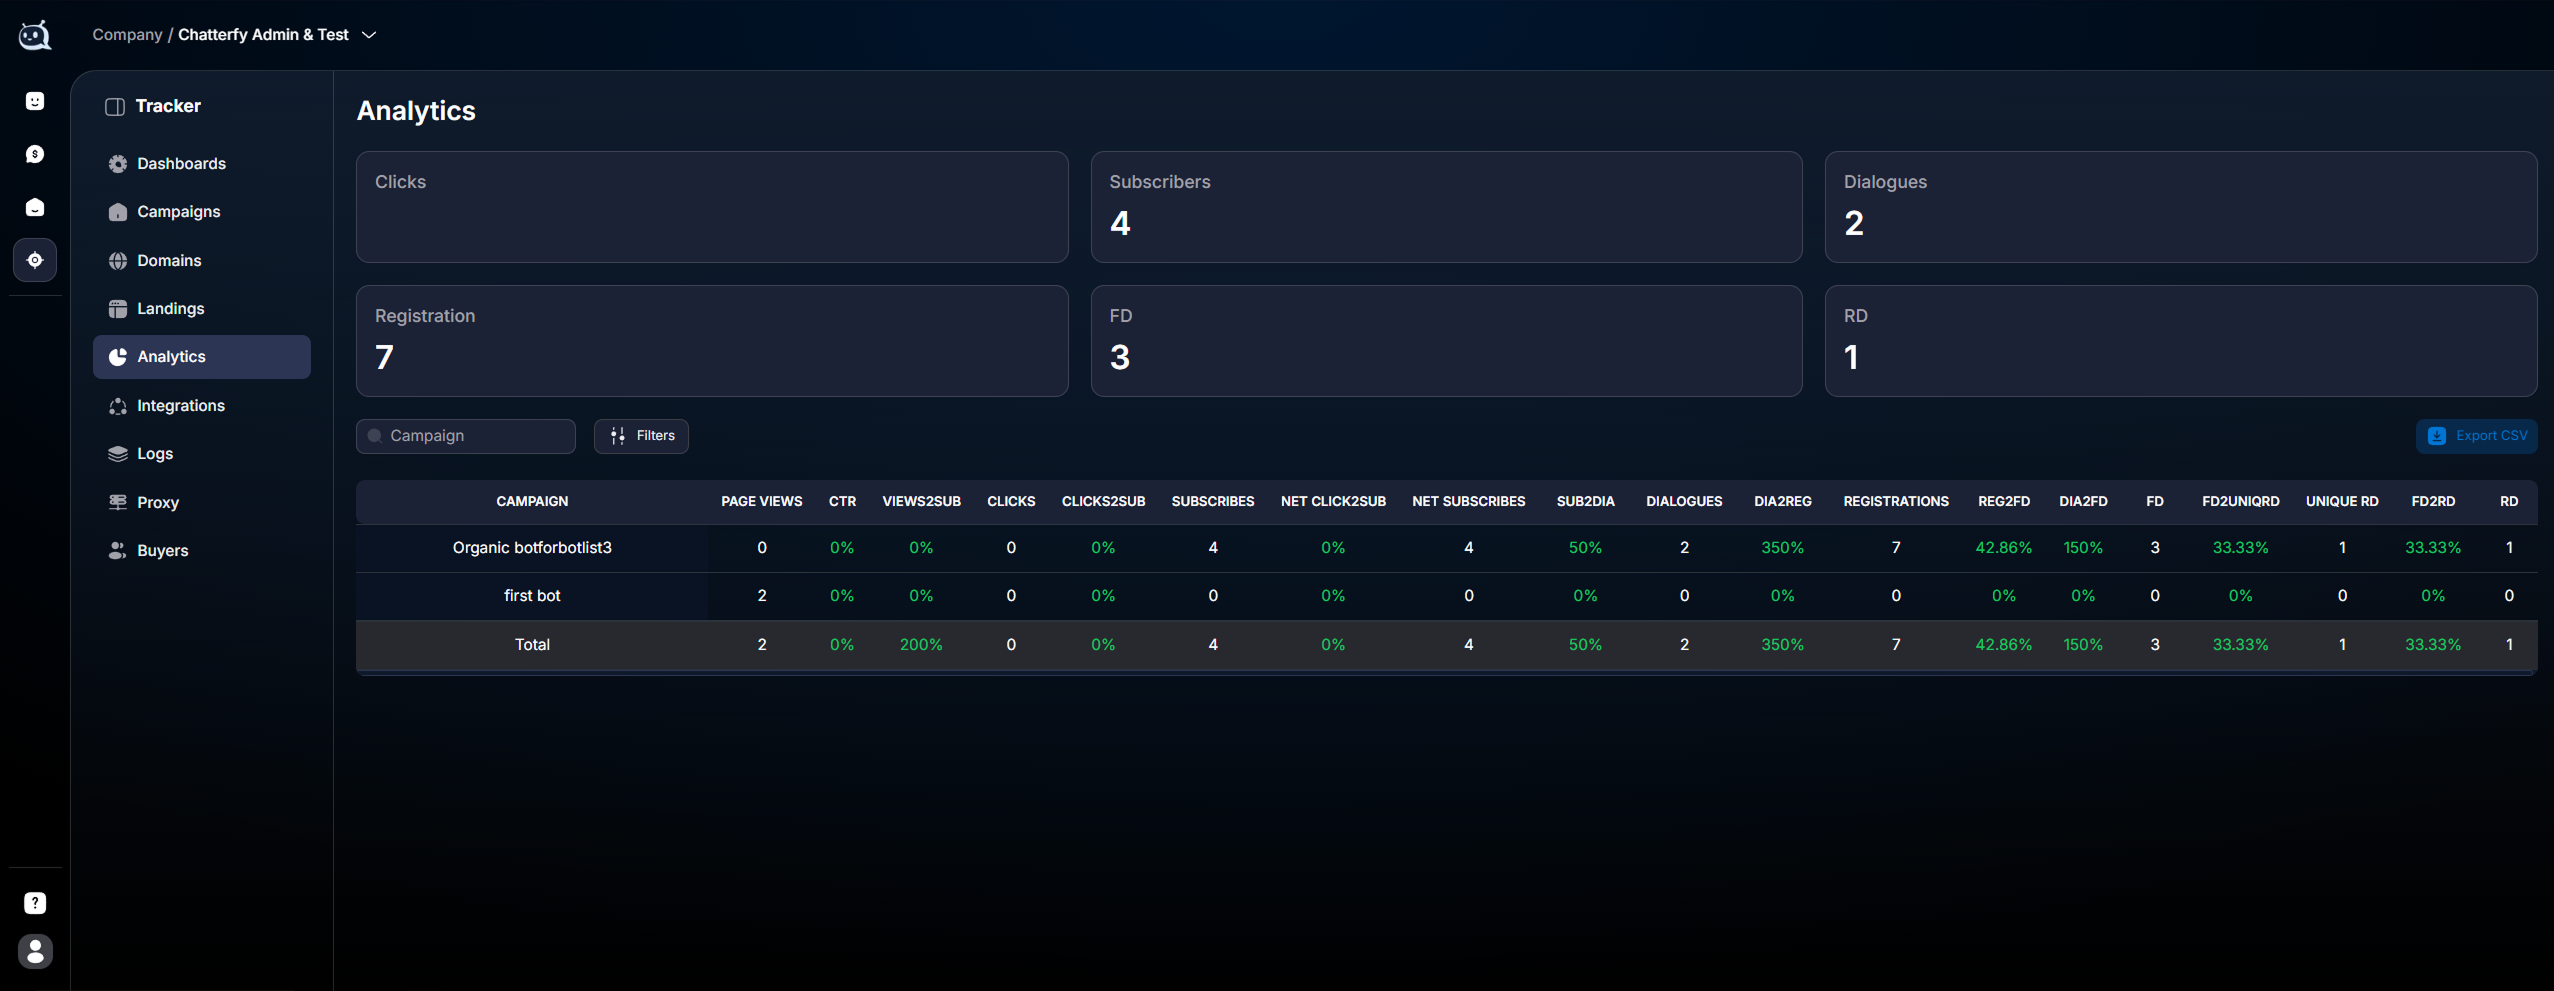Click the Export CSV button text
Viewport: 2554px width, 991px height.
[2491, 436]
